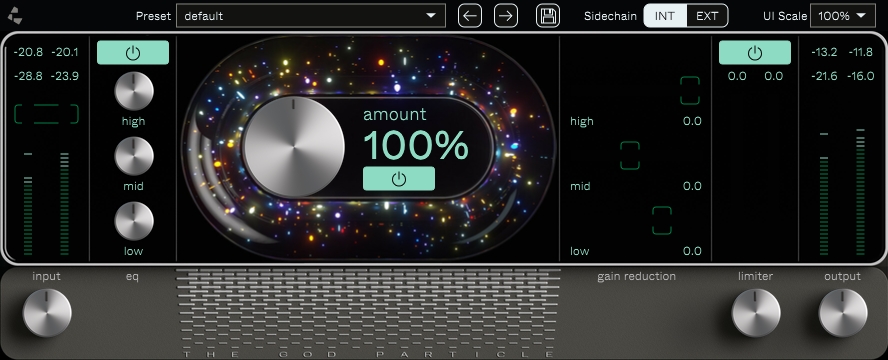Click the input level reading -28.8
The image size is (888, 360).
pos(28,76)
